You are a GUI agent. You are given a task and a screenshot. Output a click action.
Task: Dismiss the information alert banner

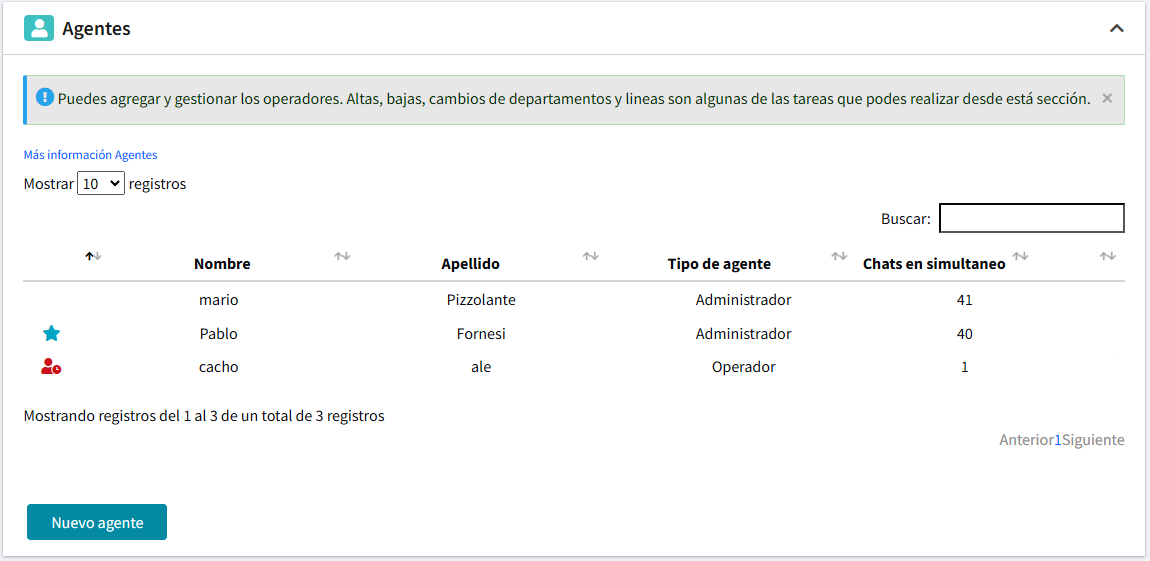1107,98
